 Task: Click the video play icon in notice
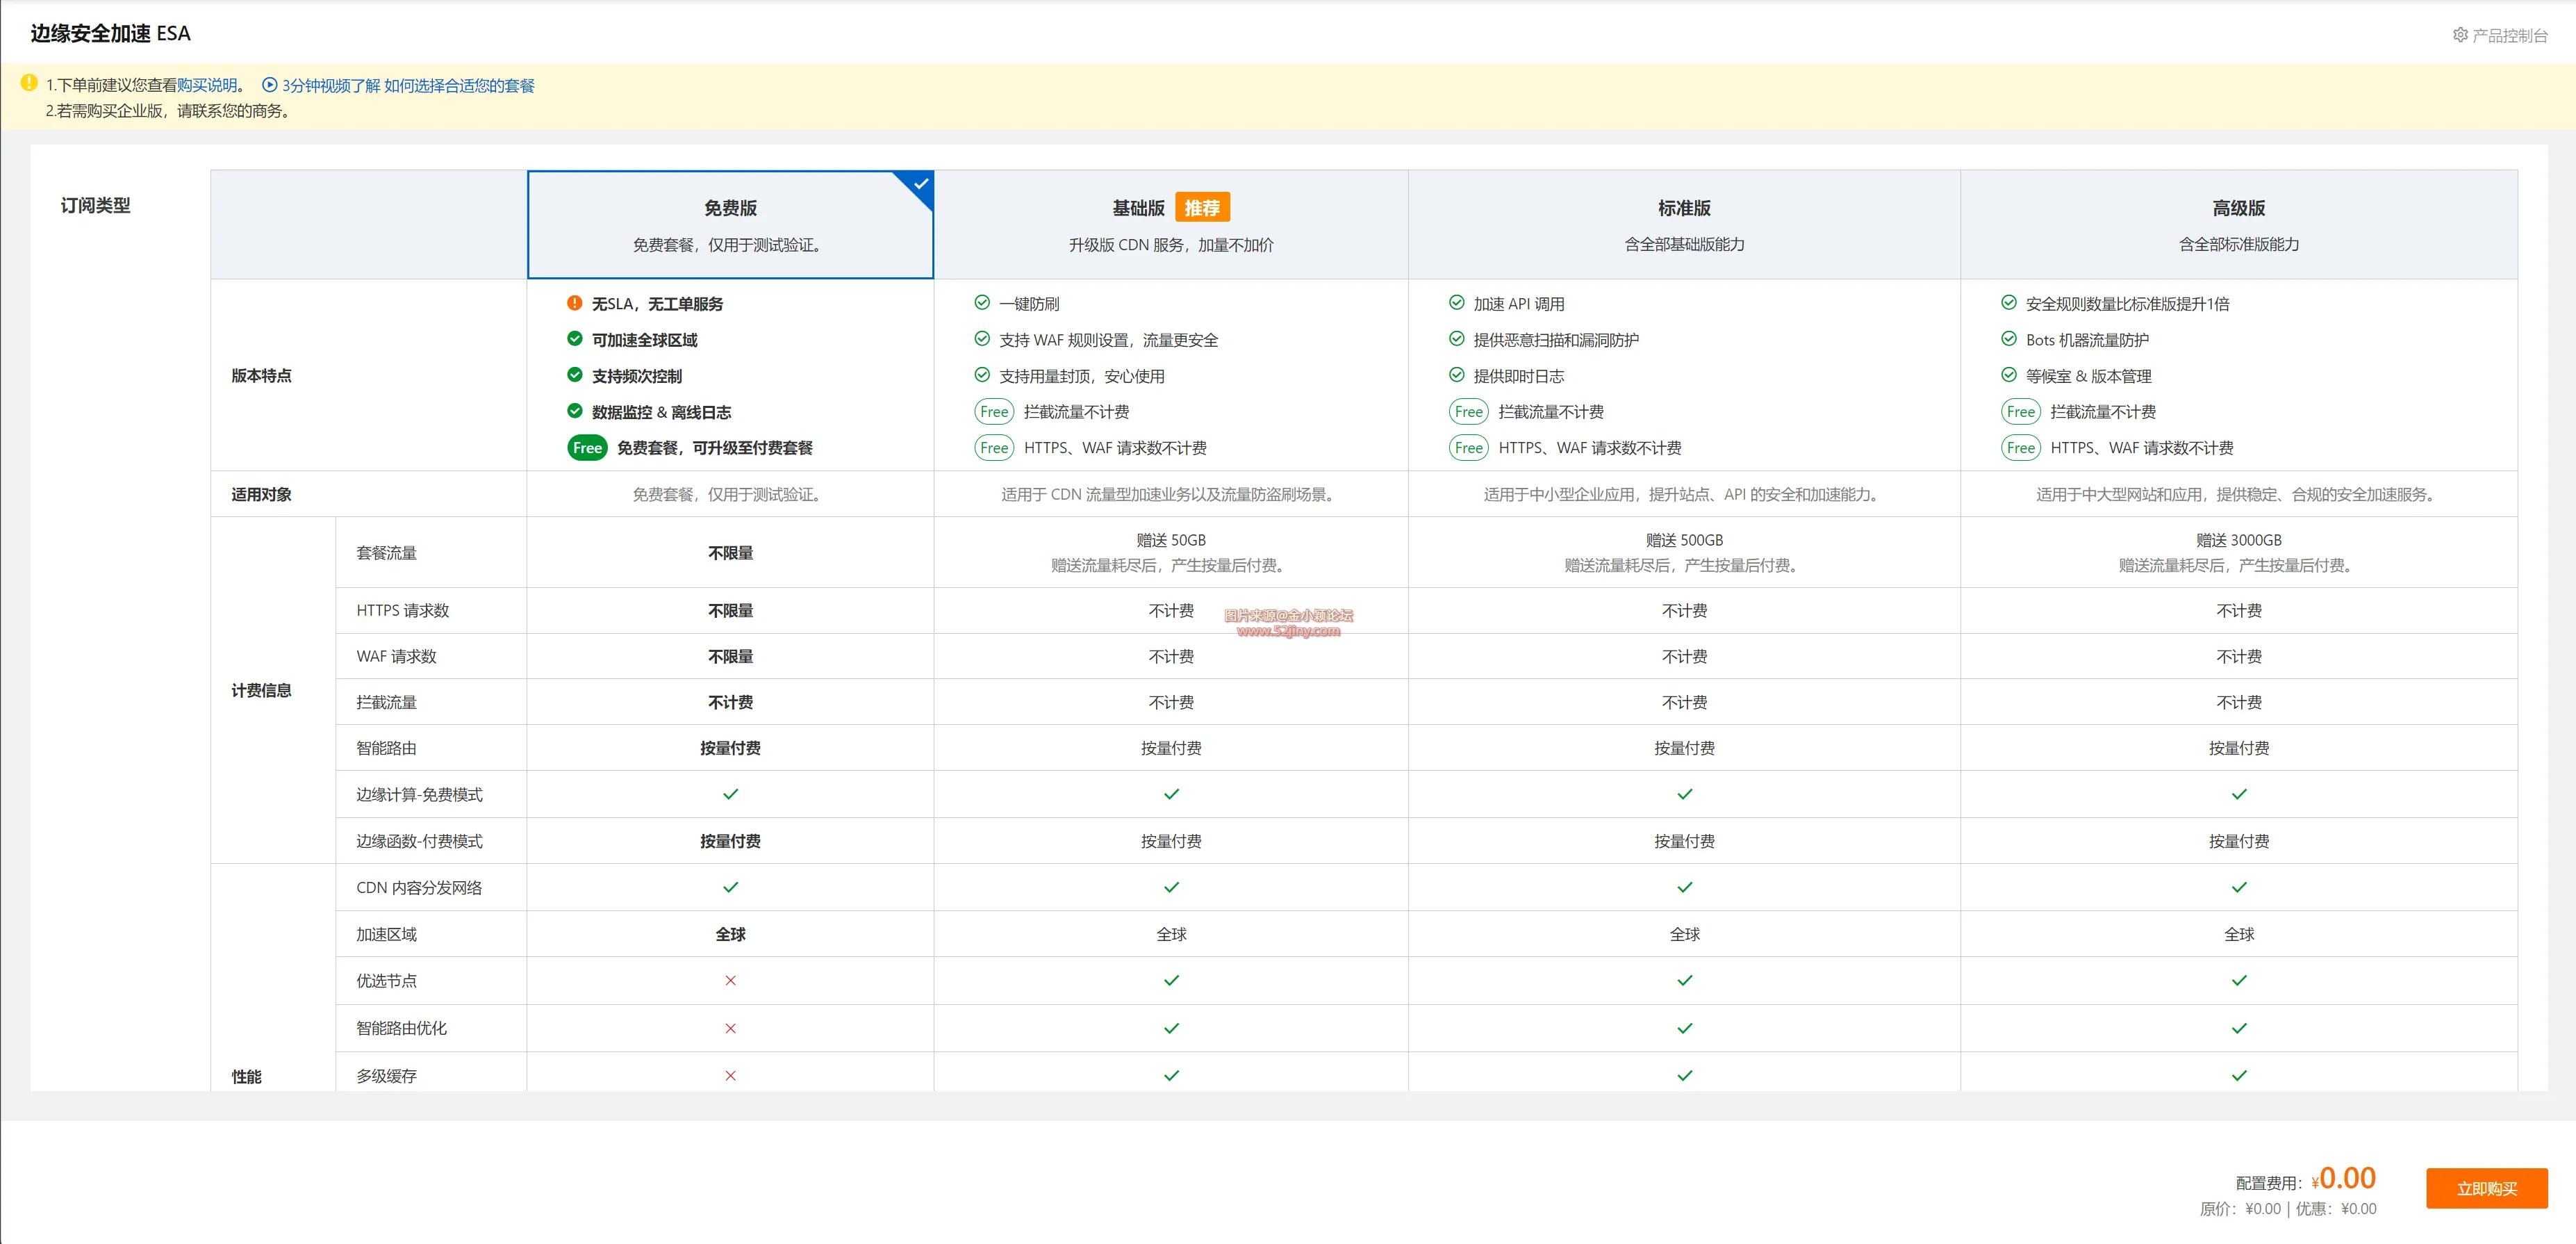coord(269,85)
